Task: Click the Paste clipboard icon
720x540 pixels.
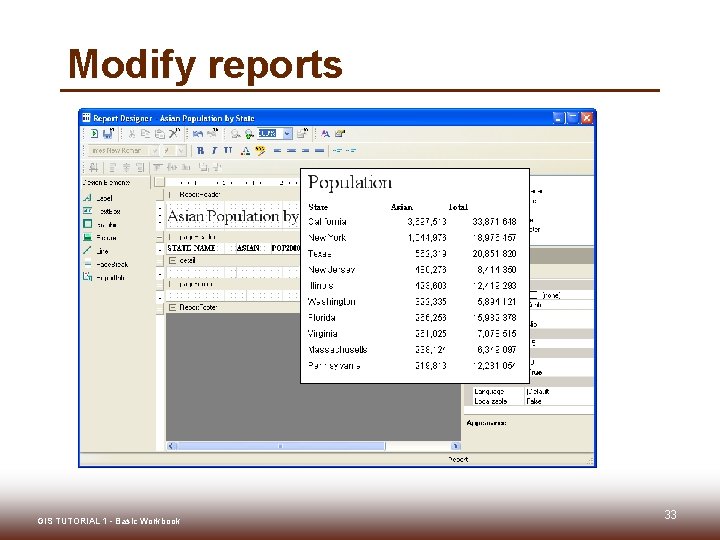Action: [159, 134]
